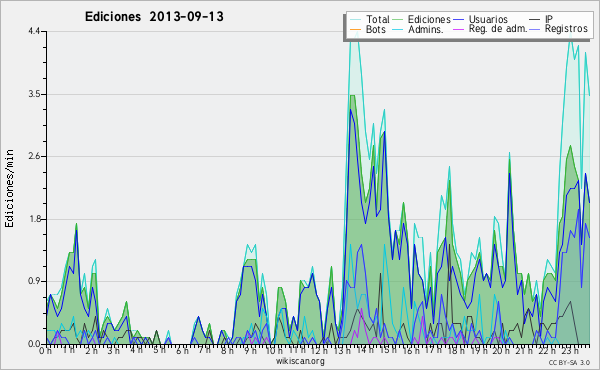Click the y-axis value 3.5
This screenshot has height=370, width=600.
coord(34,94)
